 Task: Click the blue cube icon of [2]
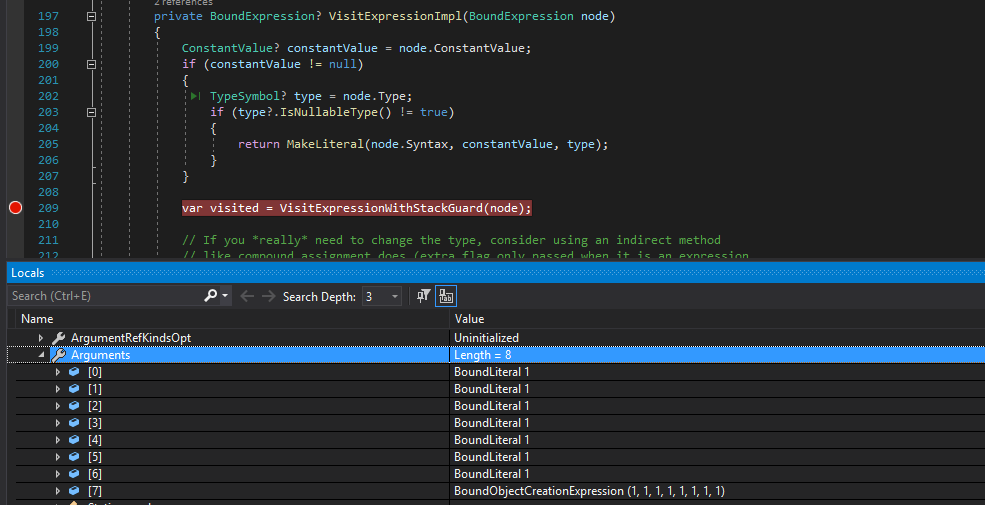[74, 406]
